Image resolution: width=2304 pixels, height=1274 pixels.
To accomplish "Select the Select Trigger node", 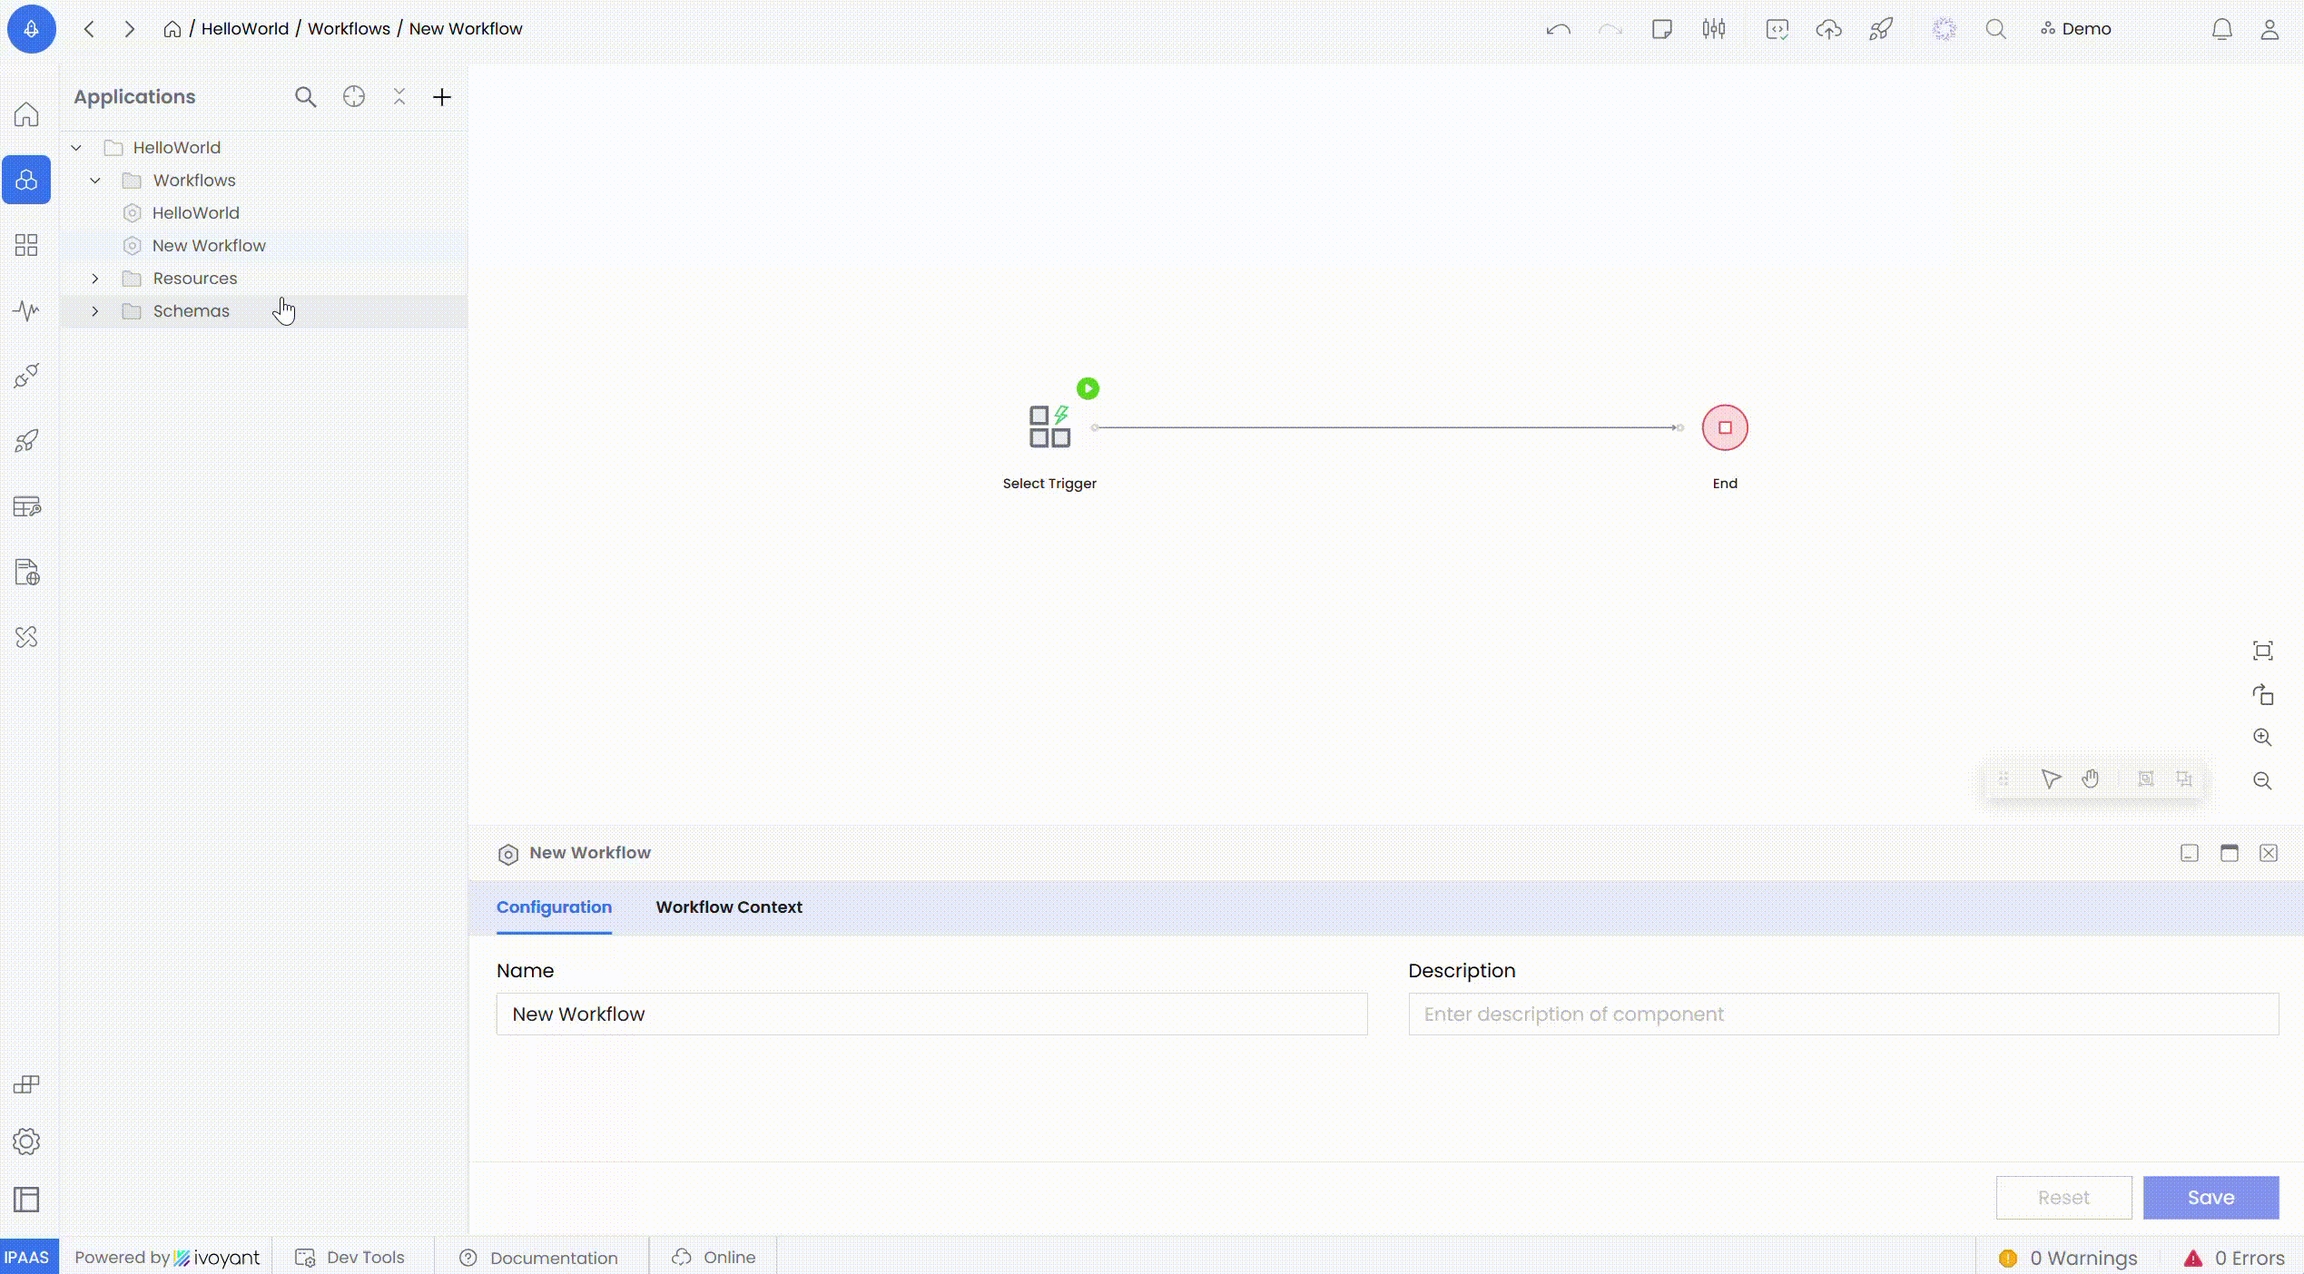I will (1049, 428).
